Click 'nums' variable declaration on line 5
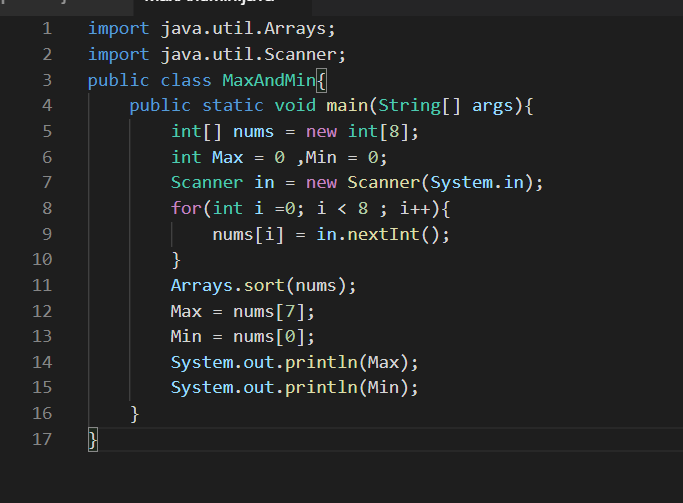The image size is (683, 503). 253,132
